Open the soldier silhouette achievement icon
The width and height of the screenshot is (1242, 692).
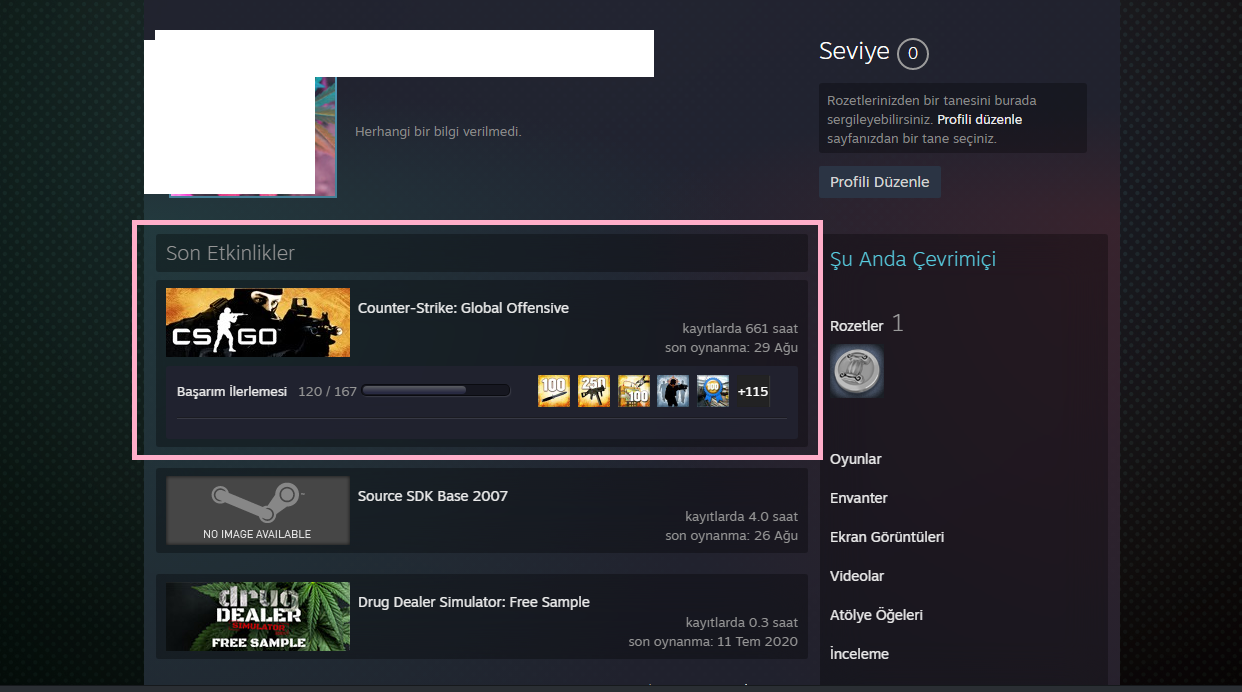point(673,391)
